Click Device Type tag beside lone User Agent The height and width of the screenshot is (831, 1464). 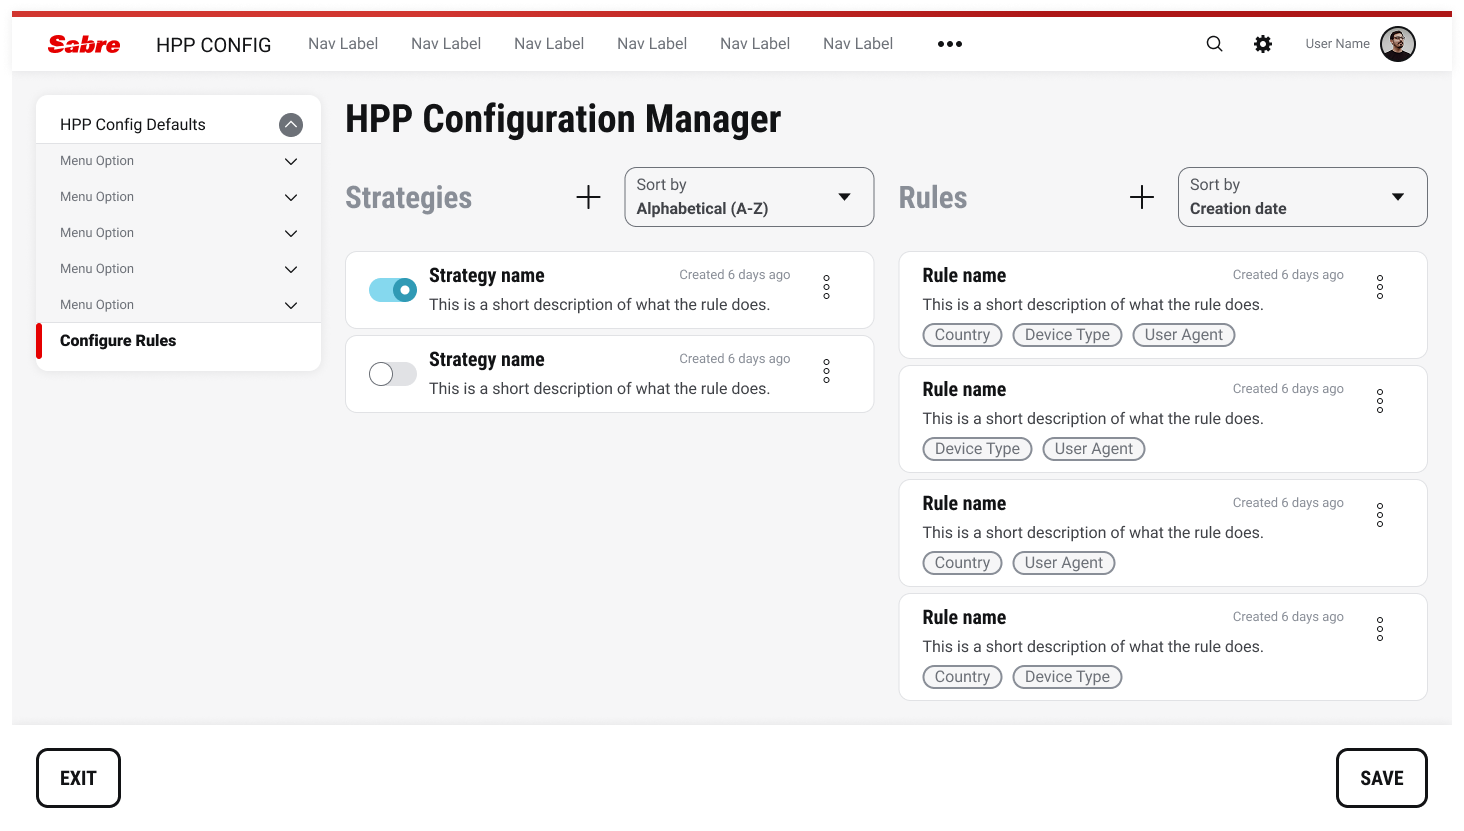click(x=977, y=449)
